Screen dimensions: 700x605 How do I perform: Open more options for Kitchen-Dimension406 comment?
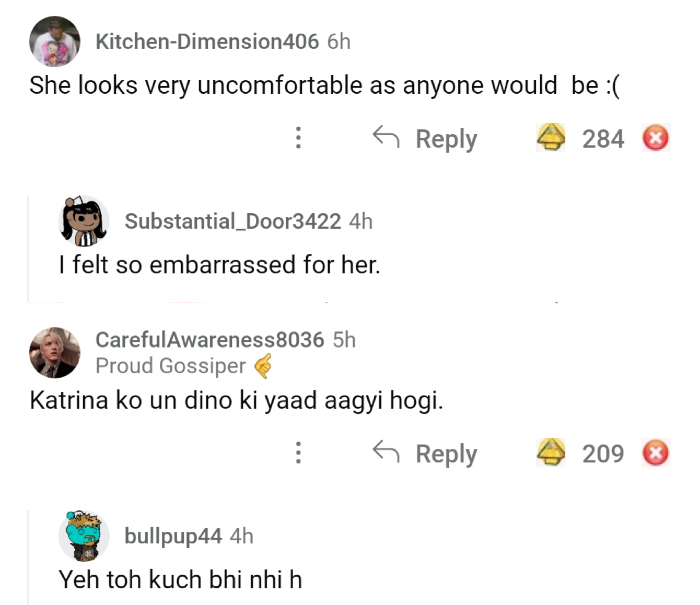pos(298,139)
